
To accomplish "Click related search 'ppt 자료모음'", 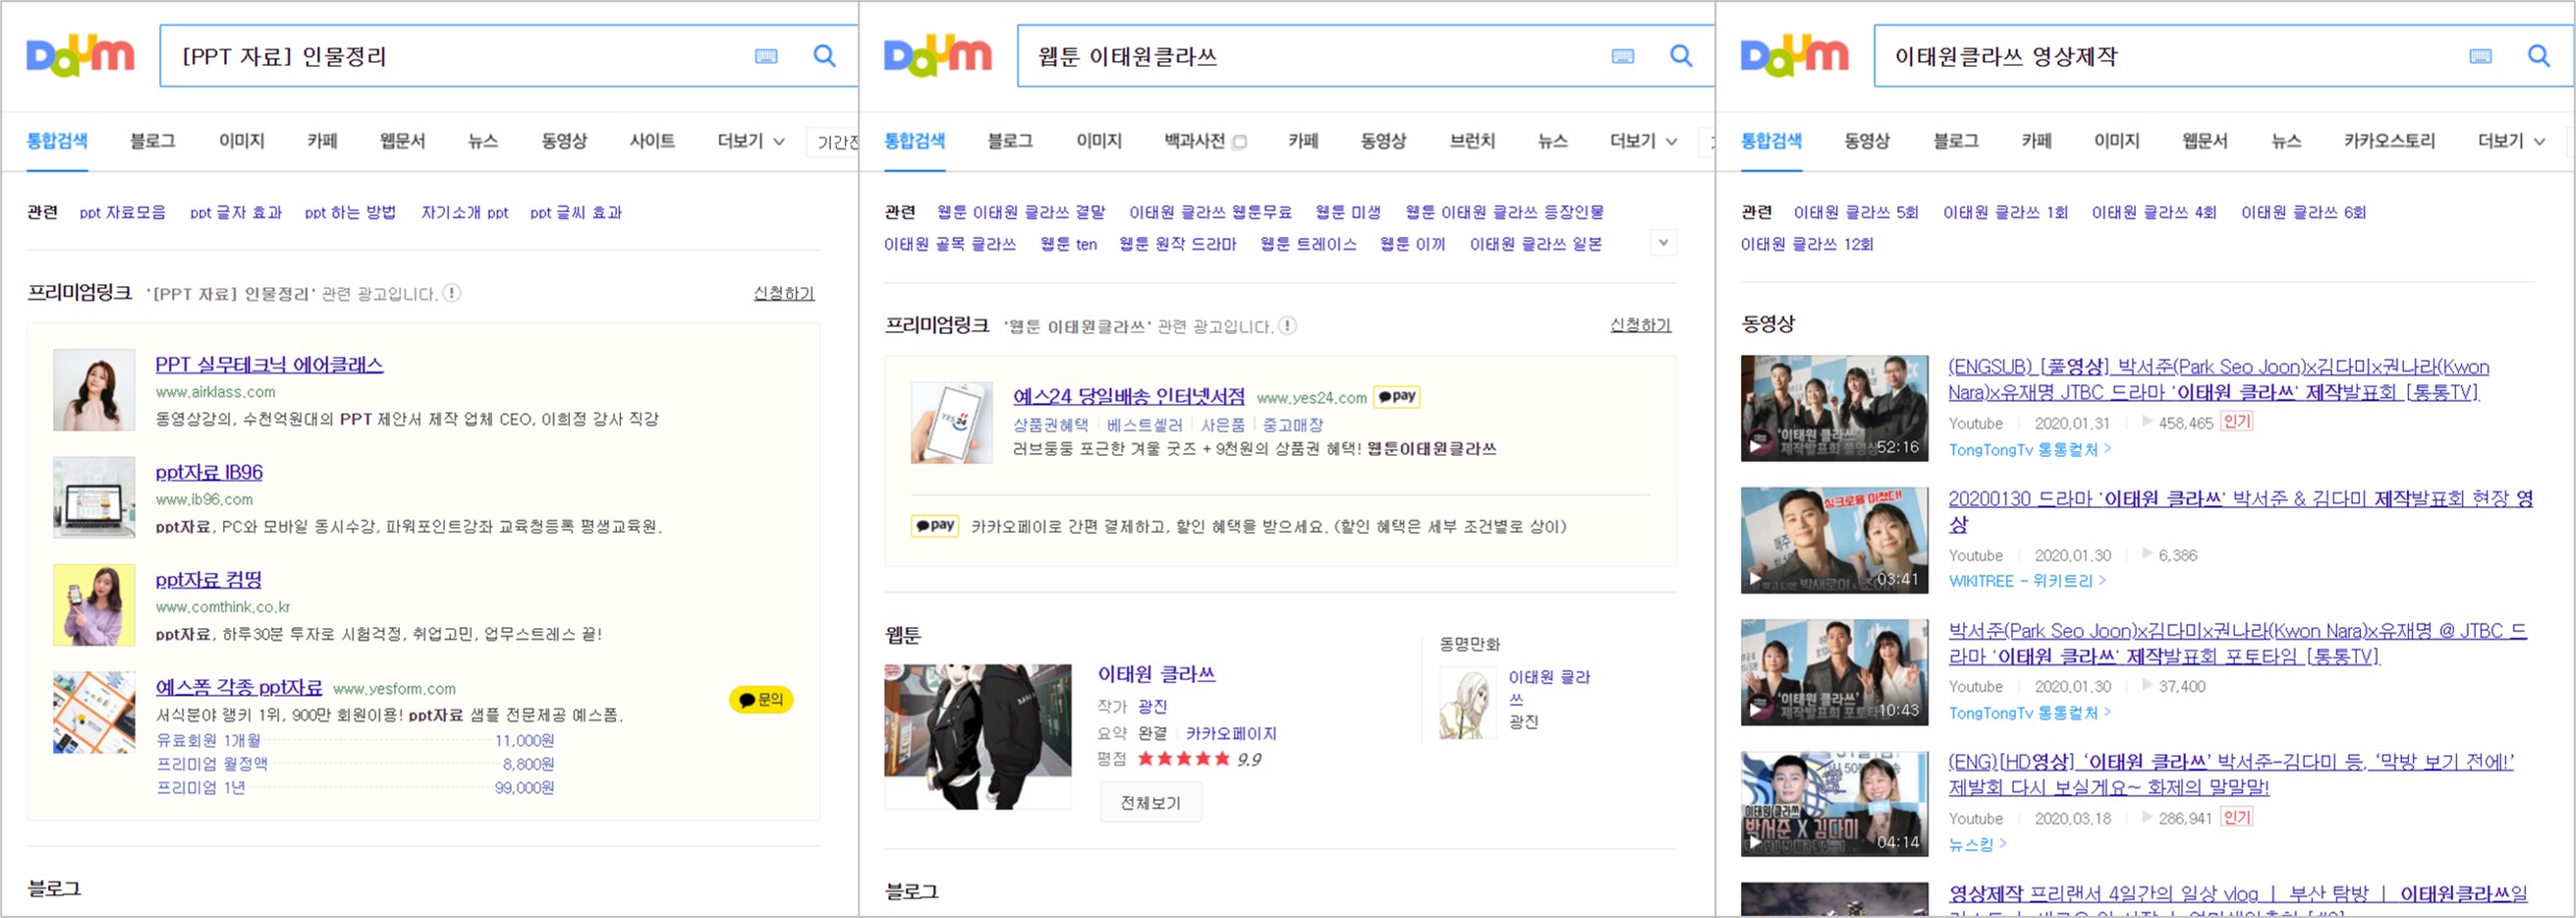I will (122, 212).
